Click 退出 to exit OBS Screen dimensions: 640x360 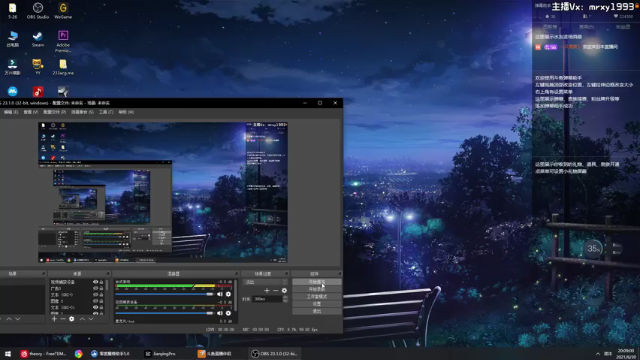click(317, 311)
